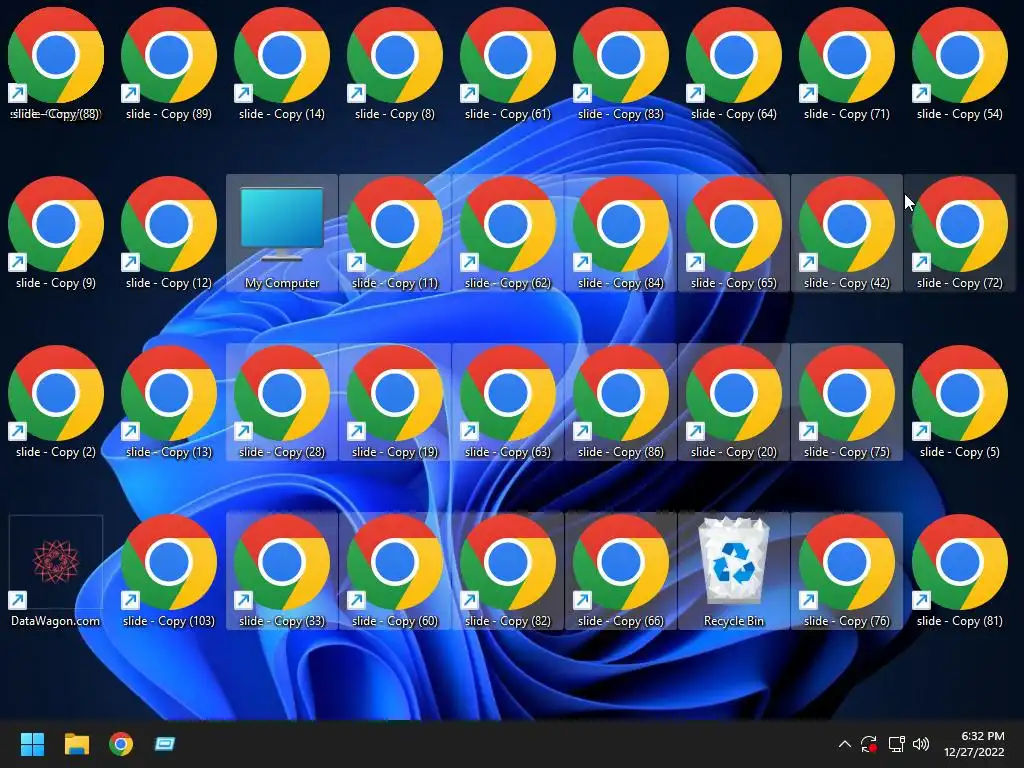This screenshot has width=1024, height=768.
Task: Select the slide - Copy (82) shortcut
Action: click(507, 571)
